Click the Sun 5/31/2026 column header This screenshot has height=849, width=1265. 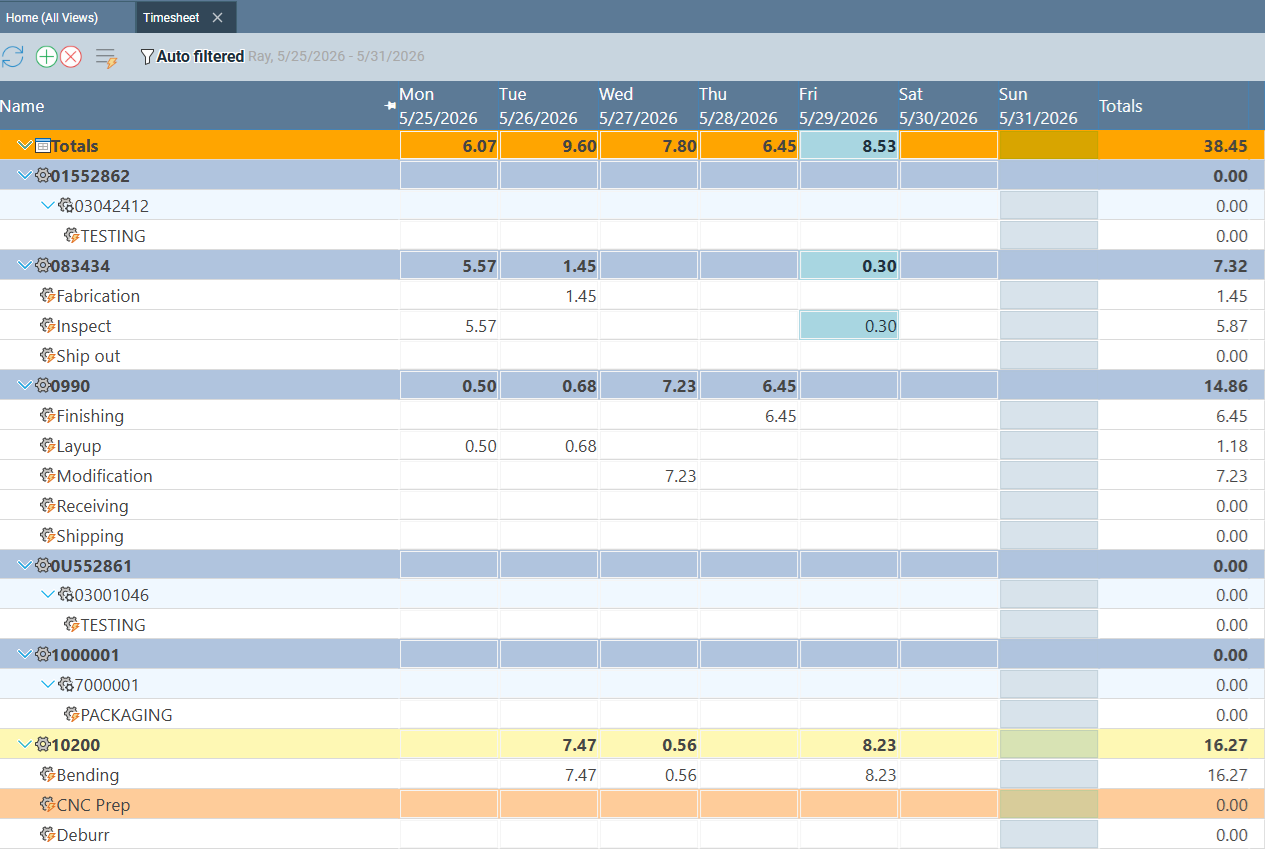click(x=1048, y=106)
